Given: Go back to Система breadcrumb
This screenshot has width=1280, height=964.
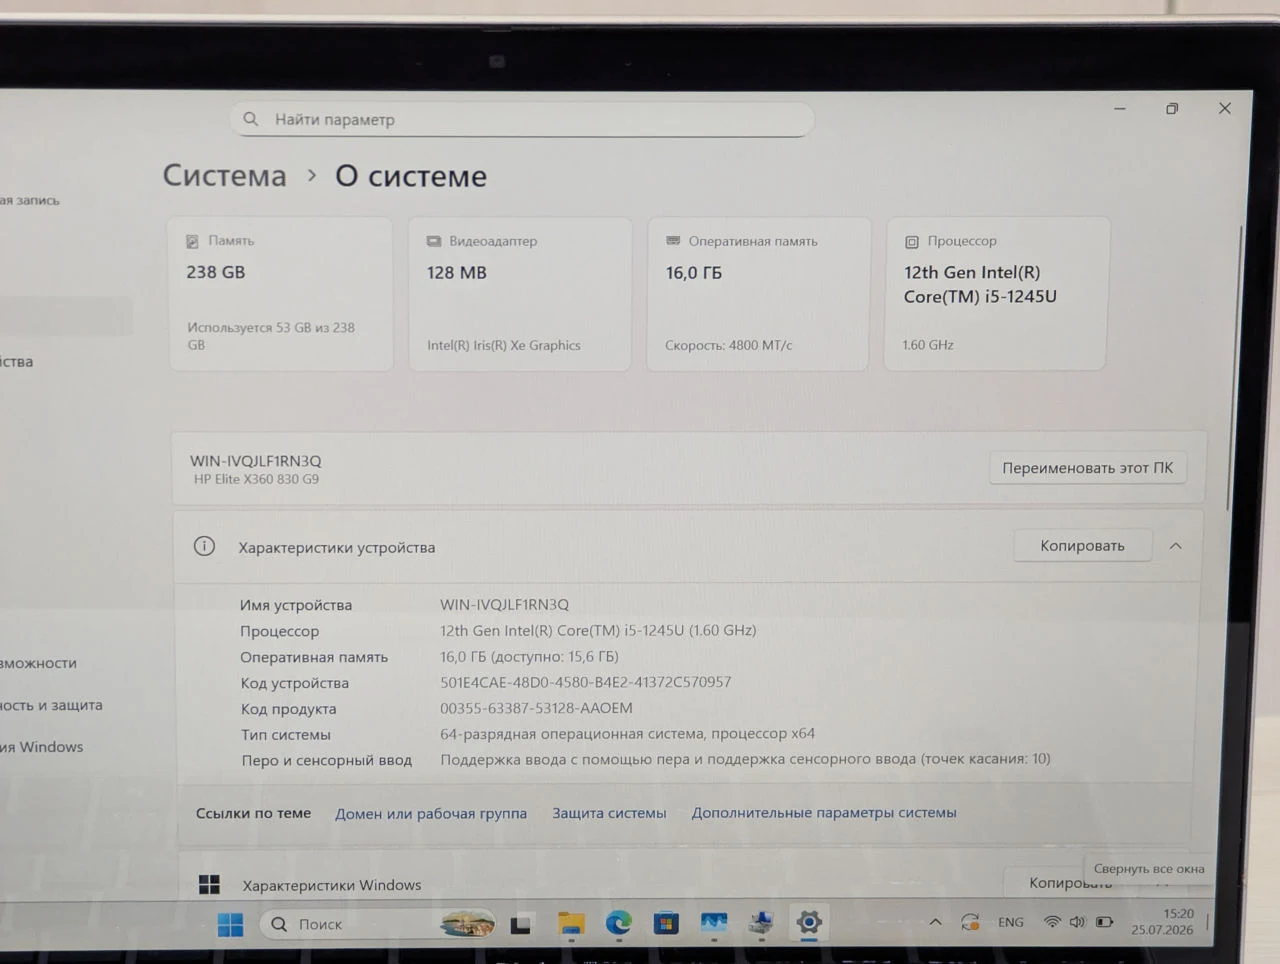Looking at the screenshot, I should pos(225,176).
